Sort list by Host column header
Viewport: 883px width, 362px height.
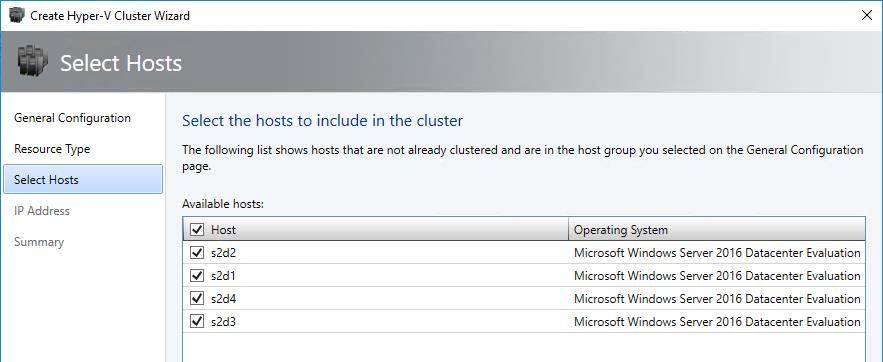coord(376,230)
